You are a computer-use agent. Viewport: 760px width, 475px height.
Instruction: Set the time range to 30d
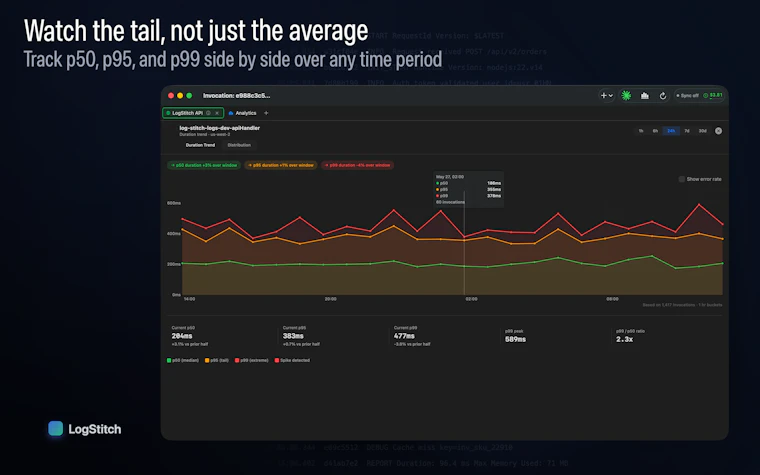point(702,131)
